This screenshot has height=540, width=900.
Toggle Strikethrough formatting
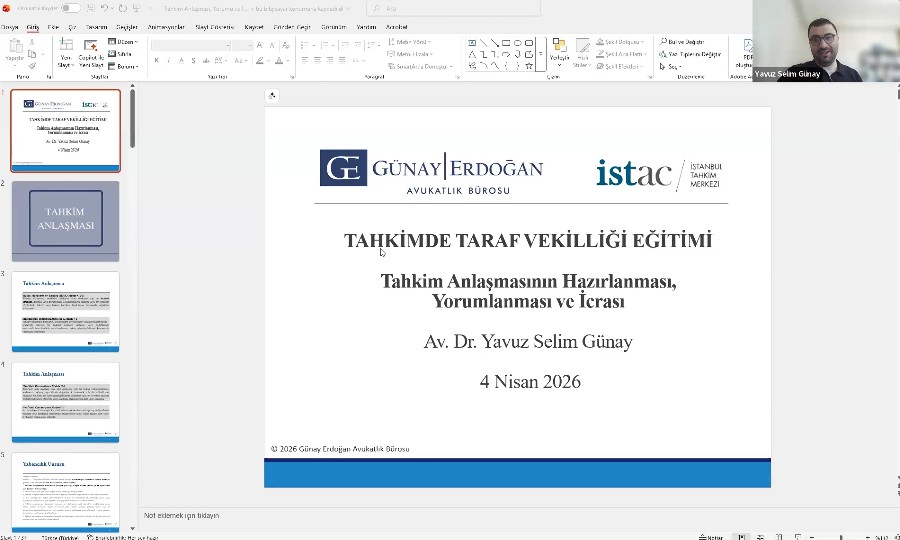point(205,60)
